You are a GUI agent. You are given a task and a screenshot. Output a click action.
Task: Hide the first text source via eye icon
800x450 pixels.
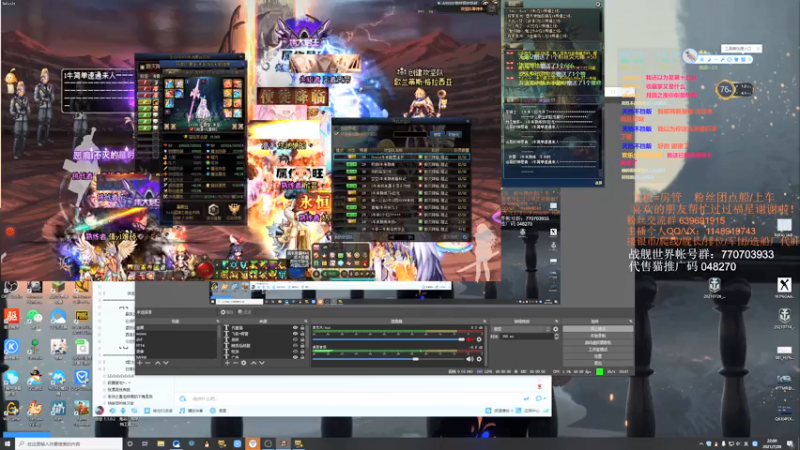pos(295,328)
